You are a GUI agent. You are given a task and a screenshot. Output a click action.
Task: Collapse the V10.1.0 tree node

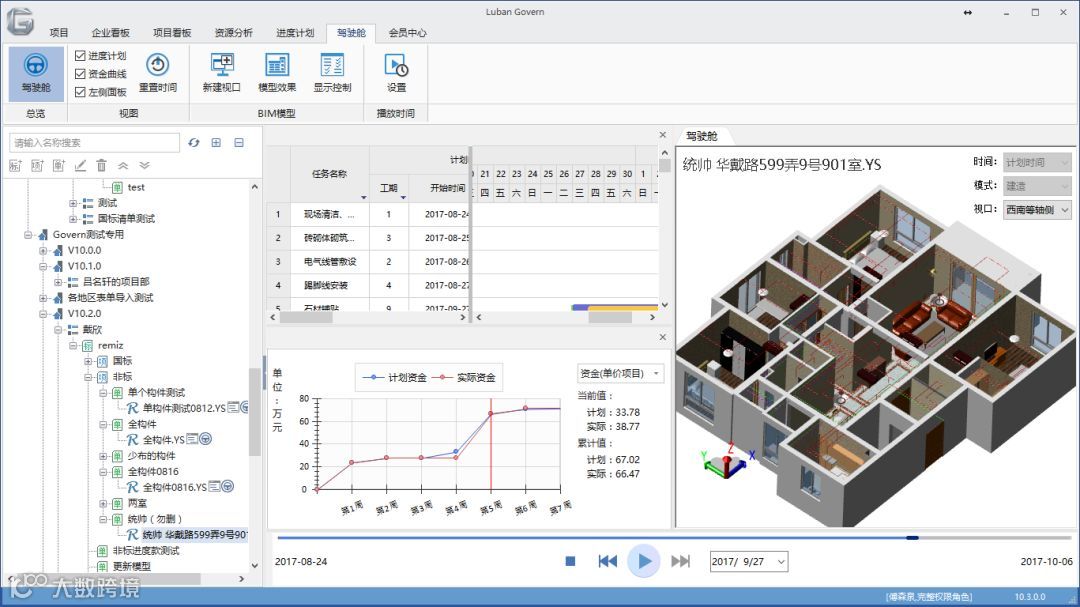tap(43, 266)
